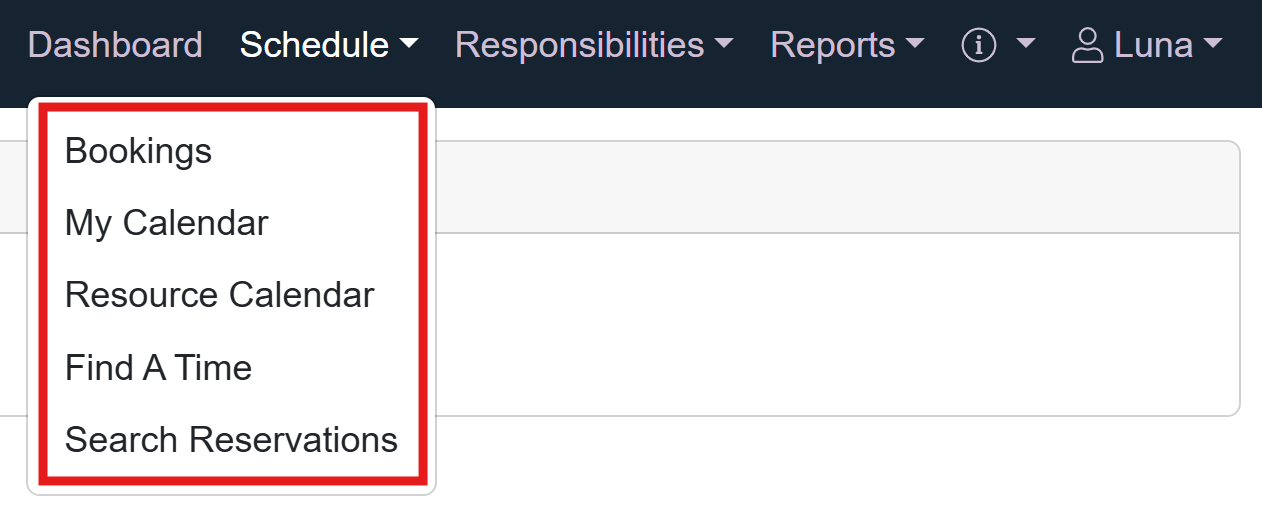Screen dimensions: 1262x519
Task: Expand the Reports dropdown arrow
Action: coord(914,45)
